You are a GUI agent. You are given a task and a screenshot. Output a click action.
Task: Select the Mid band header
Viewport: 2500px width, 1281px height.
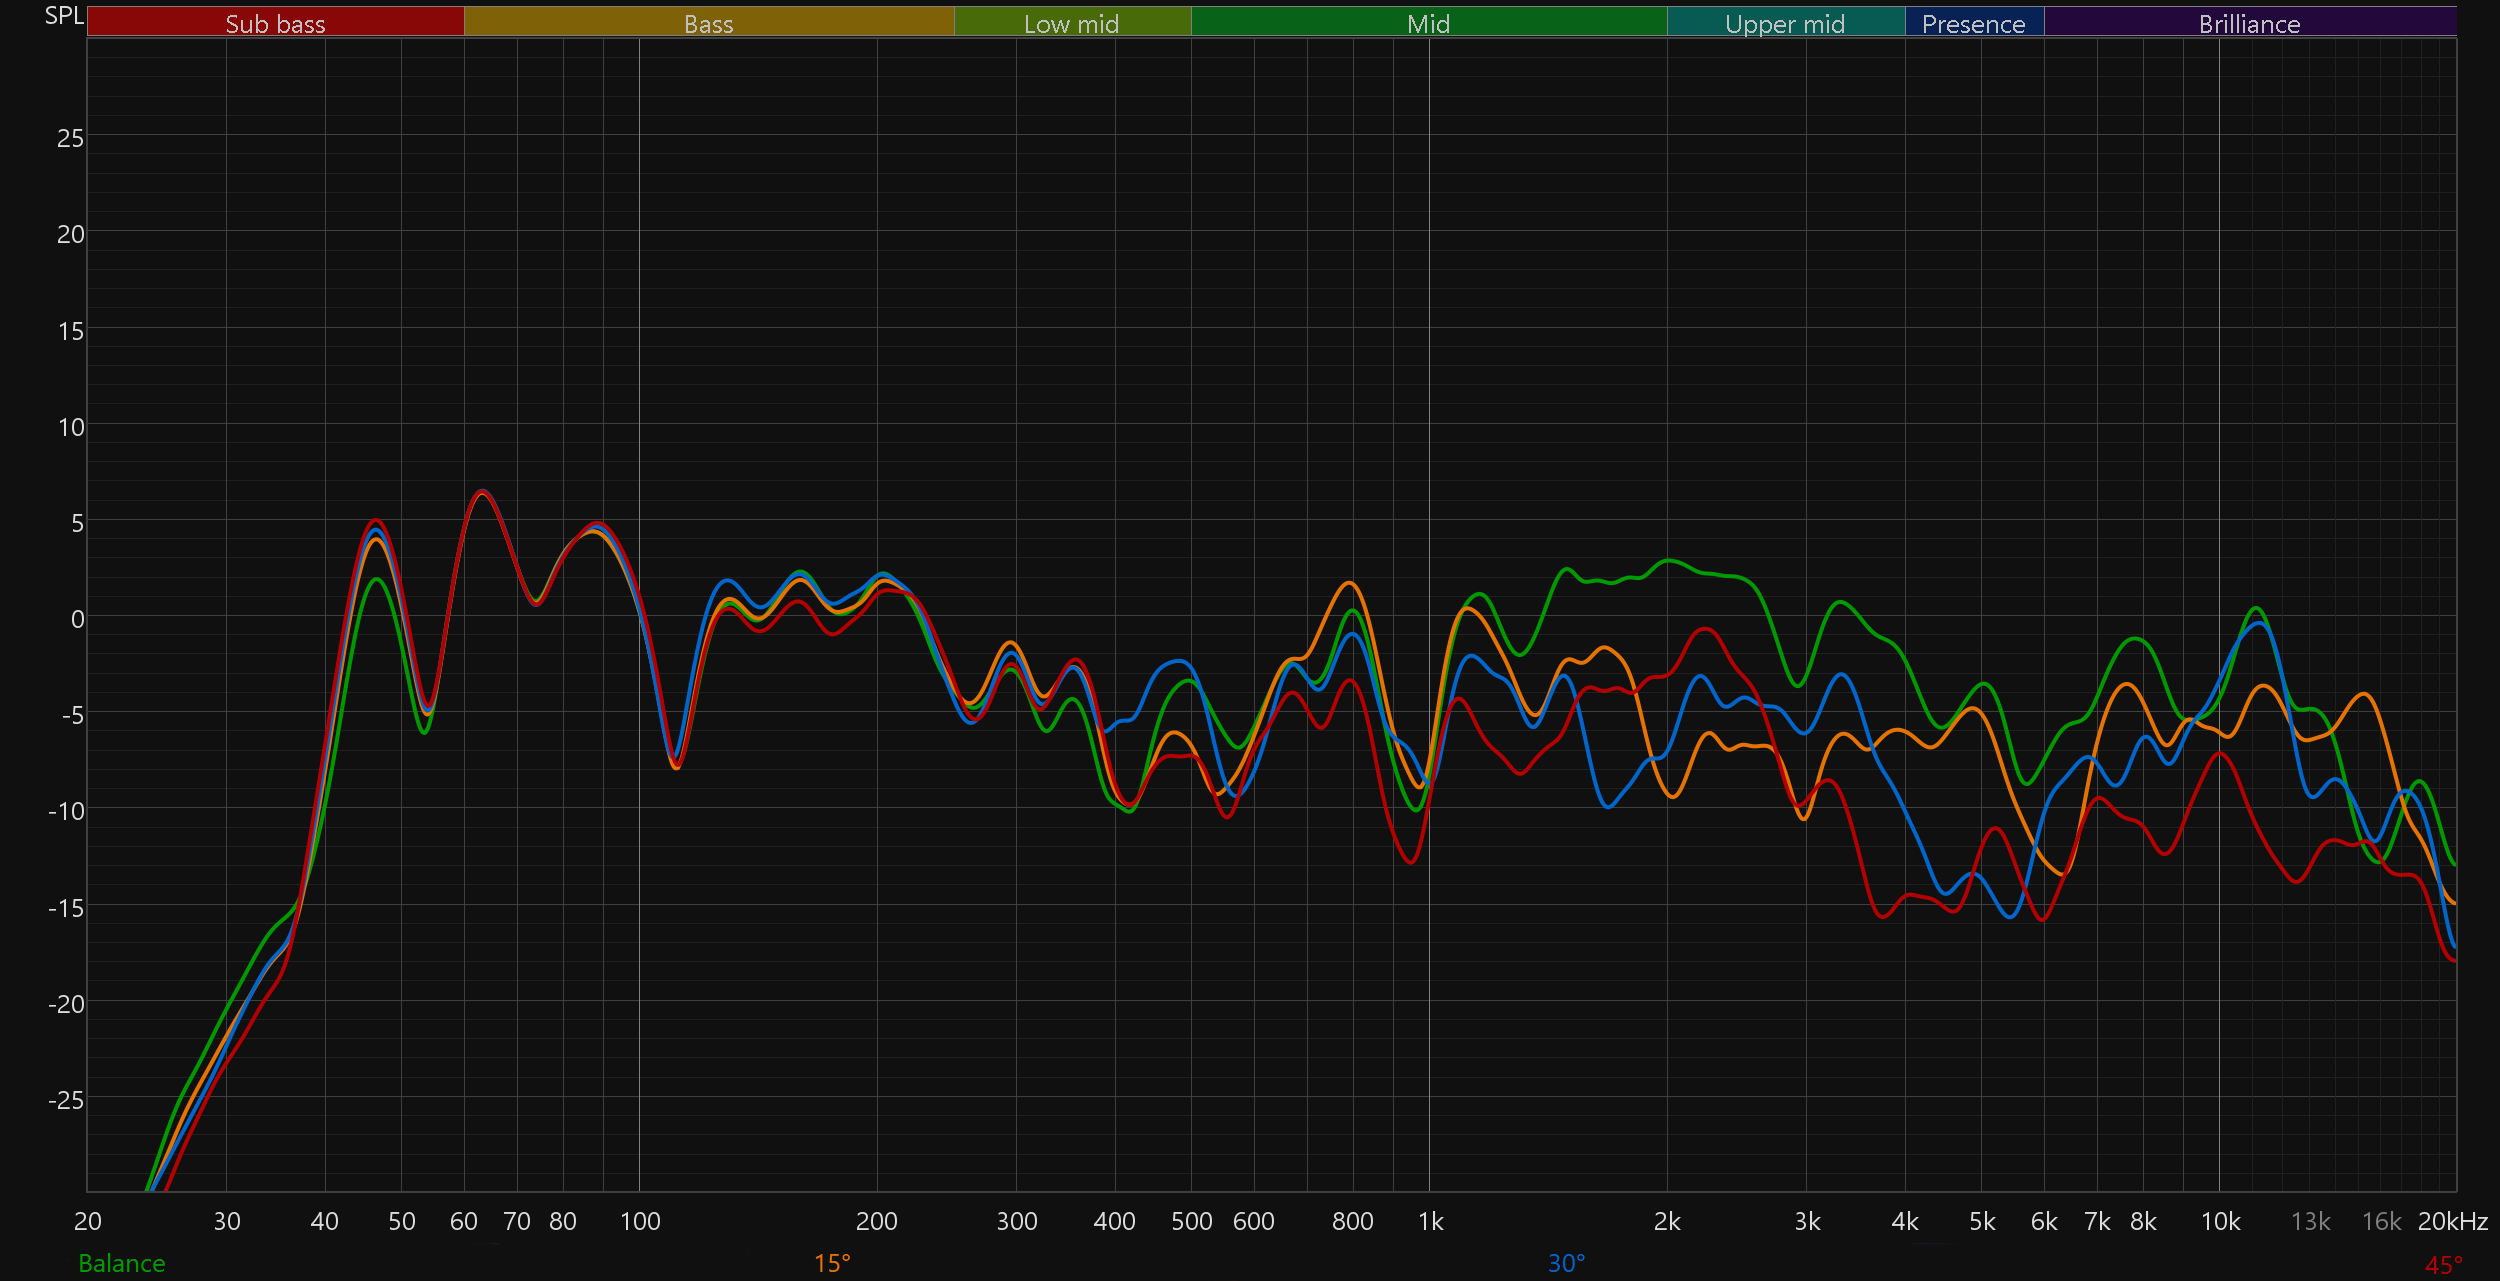click(1428, 23)
